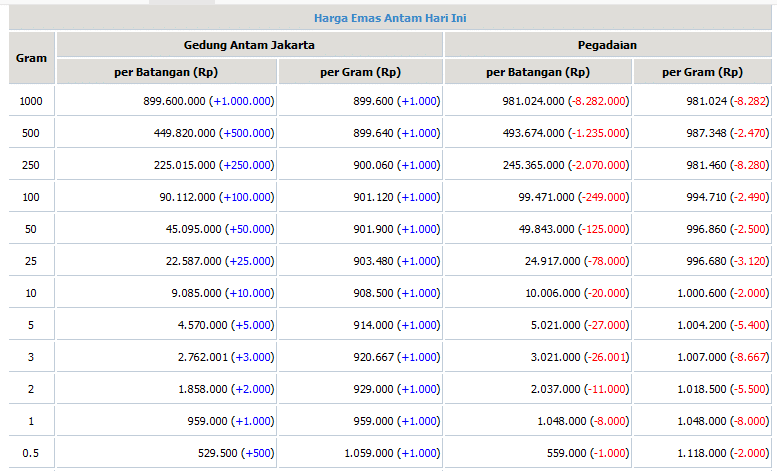
Task: Click the 25 gram row label
Action: click(31, 261)
